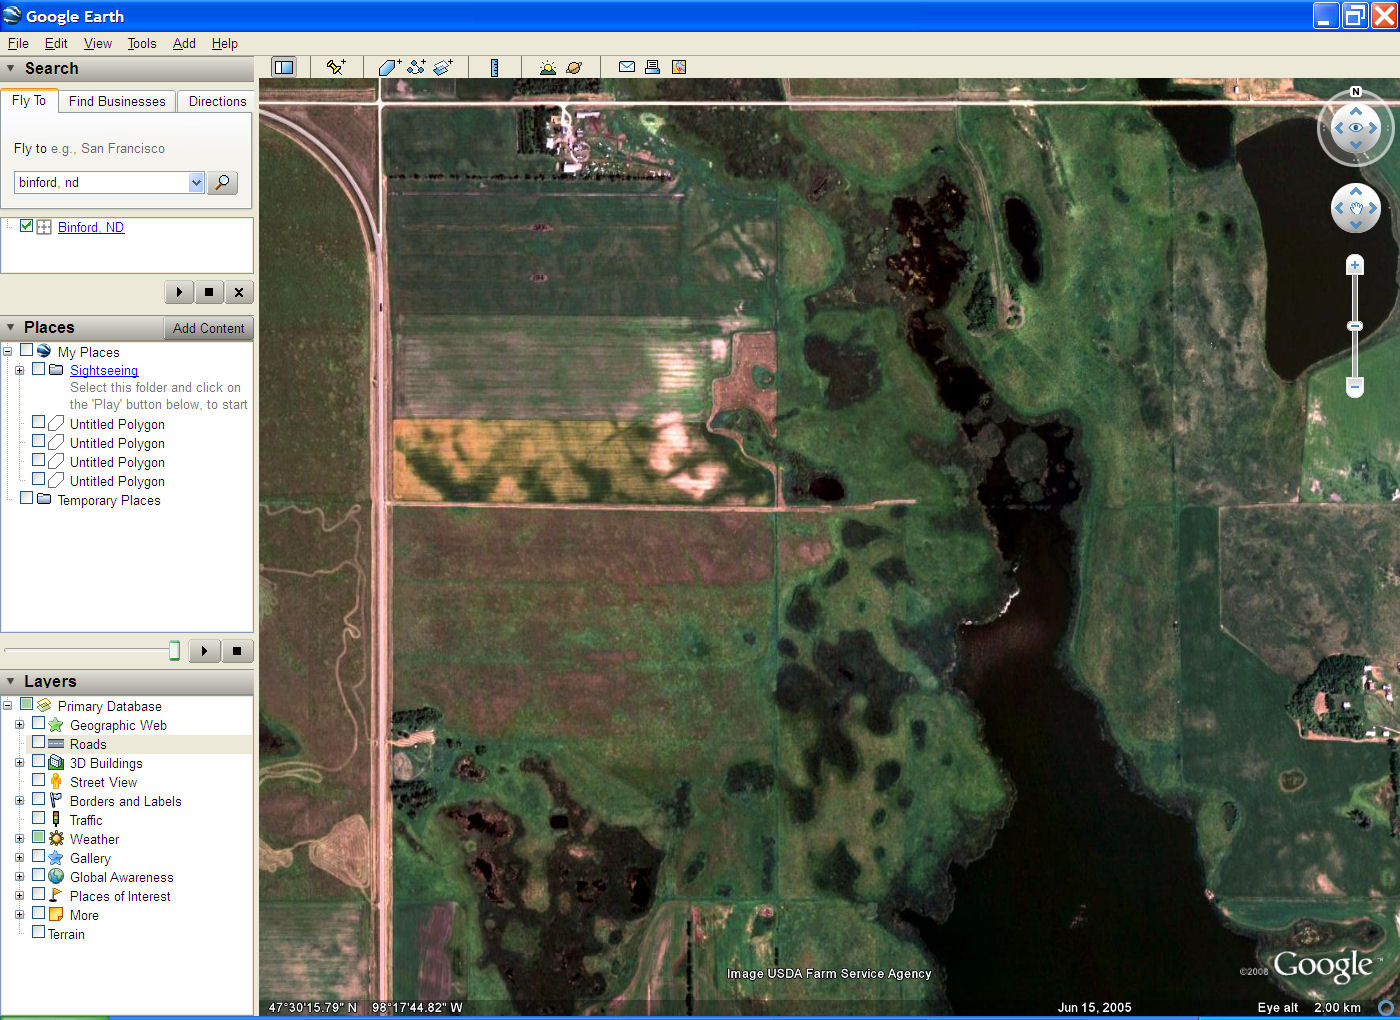Viewport: 1400px width, 1020px height.
Task: Check the Sightseeing folder checkbox
Action: click(x=39, y=369)
